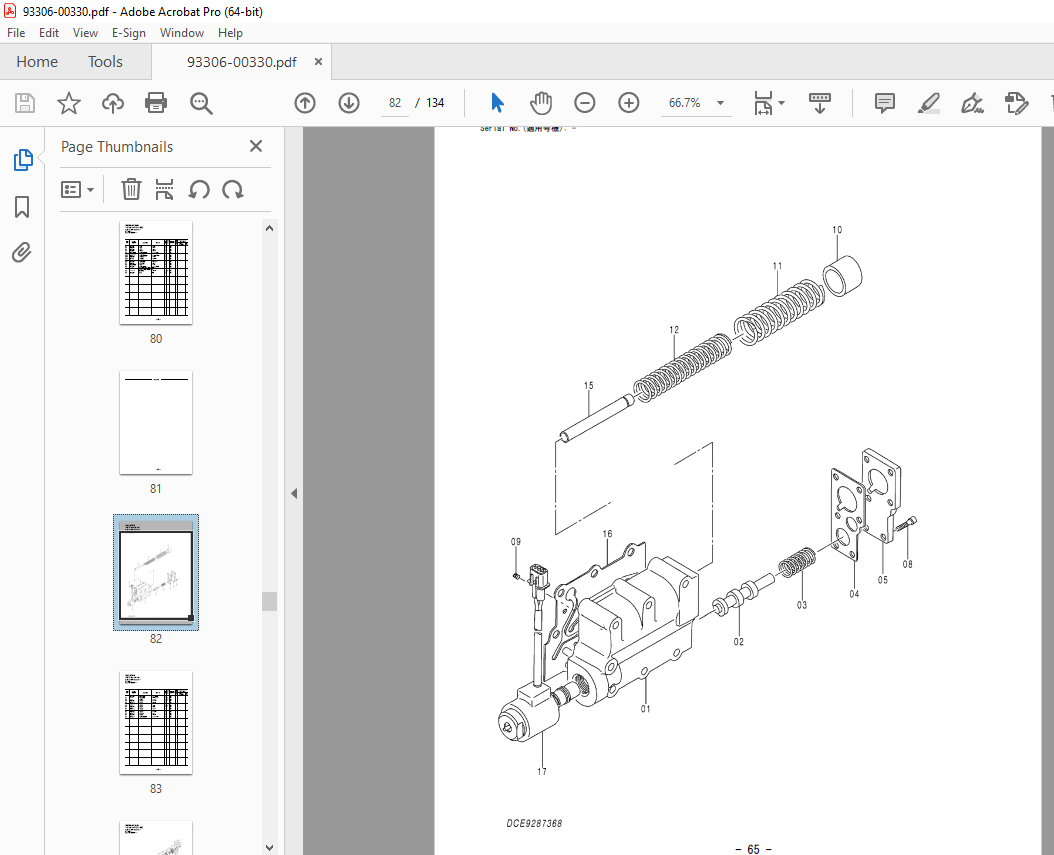Click the thumbnails scroll up arrow
The width and height of the screenshot is (1054, 855).
pyautogui.click(x=270, y=229)
